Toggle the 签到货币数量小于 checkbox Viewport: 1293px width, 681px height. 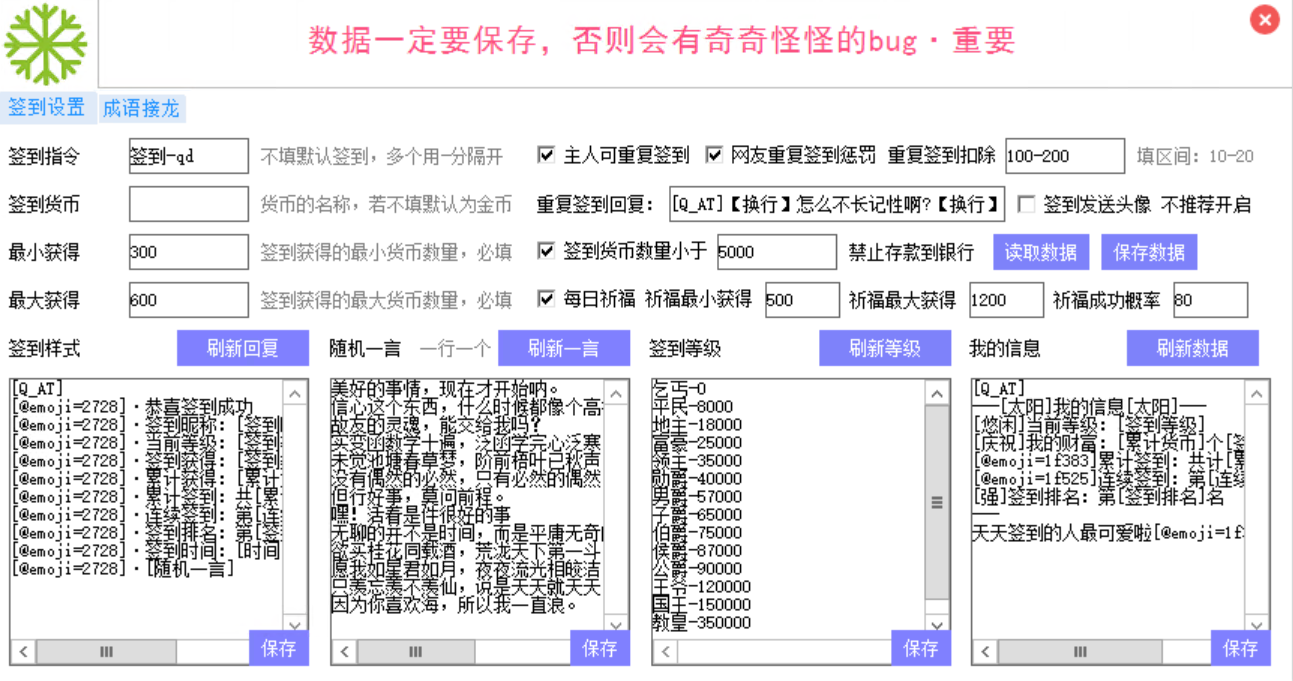pos(546,251)
